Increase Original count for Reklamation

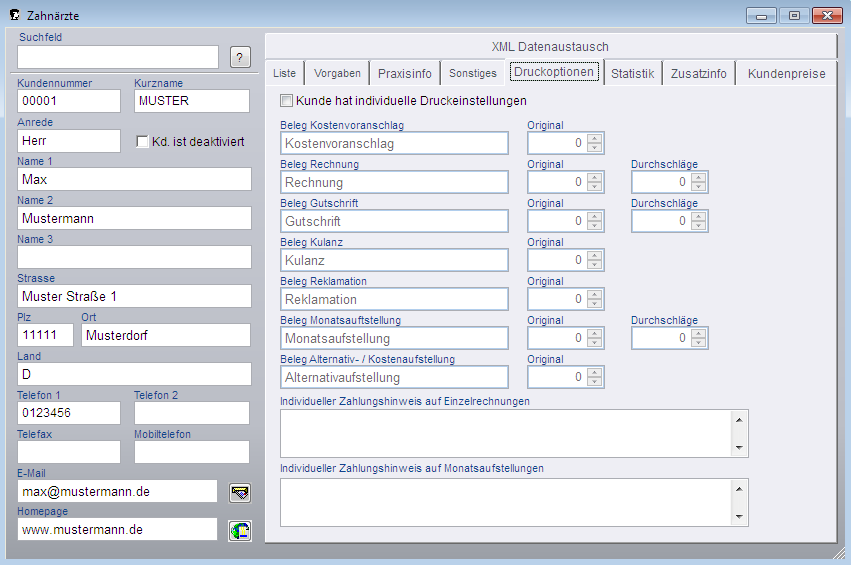pos(595,295)
